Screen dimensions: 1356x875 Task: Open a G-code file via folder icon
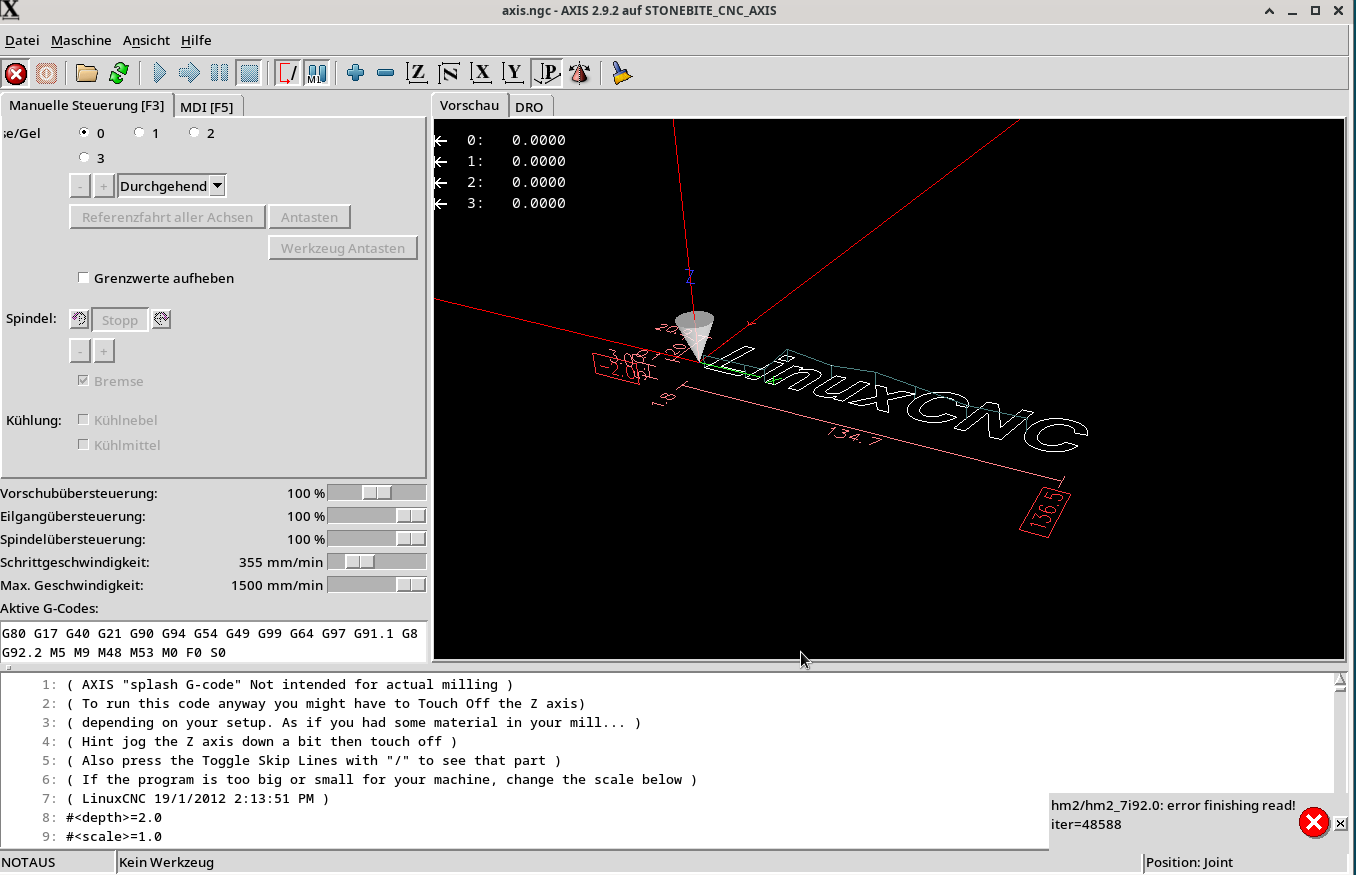87,73
